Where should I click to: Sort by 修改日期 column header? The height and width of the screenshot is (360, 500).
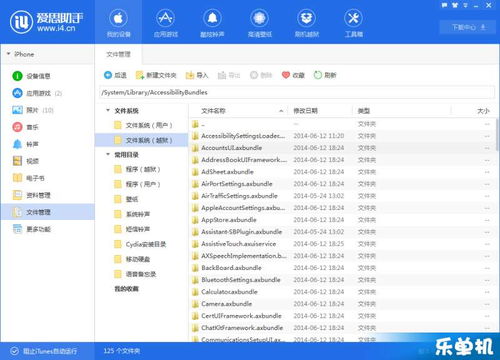pyautogui.click(x=320, y=111)
